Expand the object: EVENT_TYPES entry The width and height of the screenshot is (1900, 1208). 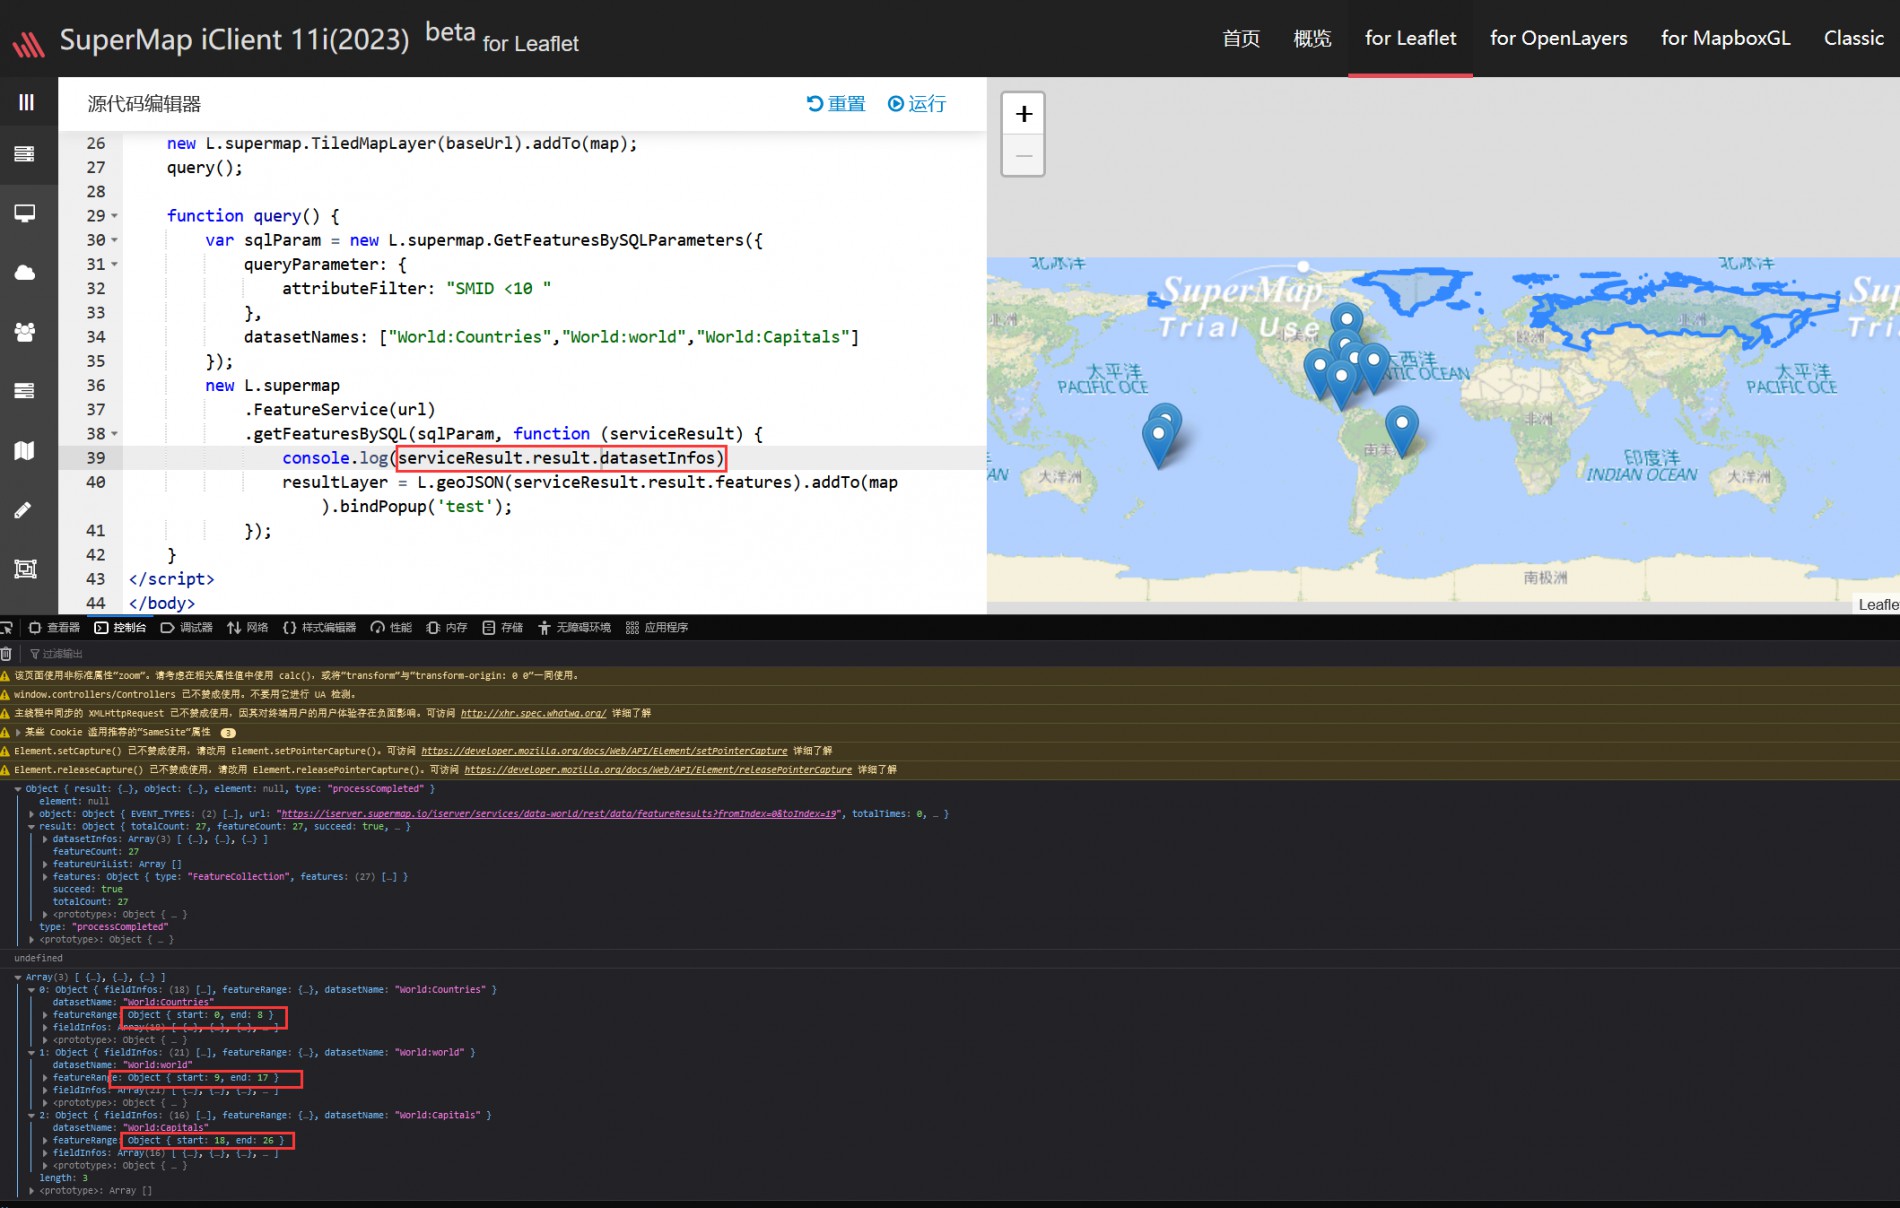click(x=32, y=814)
